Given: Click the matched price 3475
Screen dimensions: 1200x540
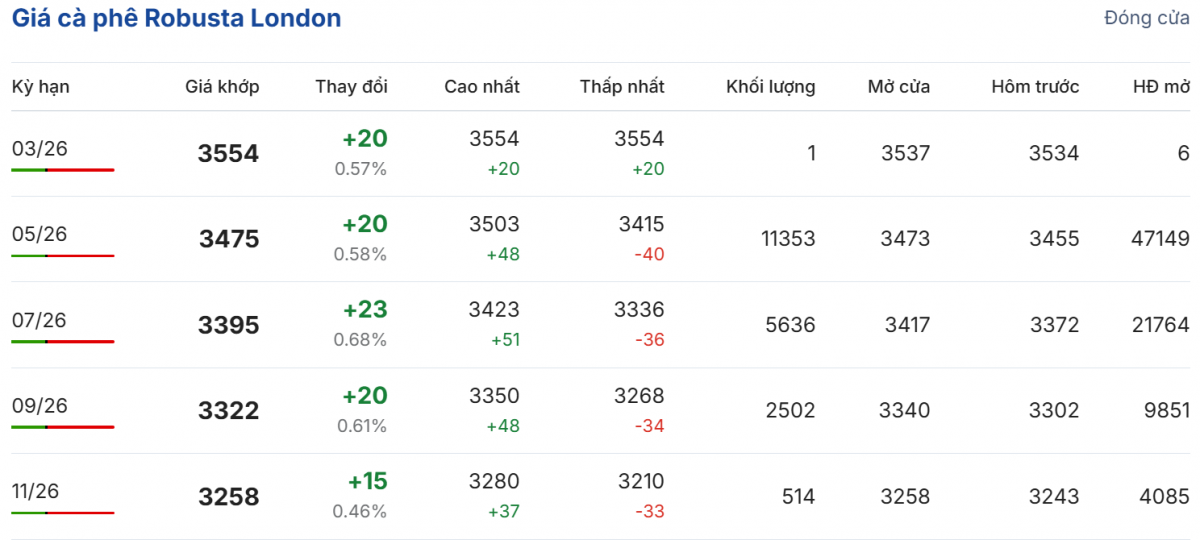Looking at the screenshot, I should coord(228,239).
